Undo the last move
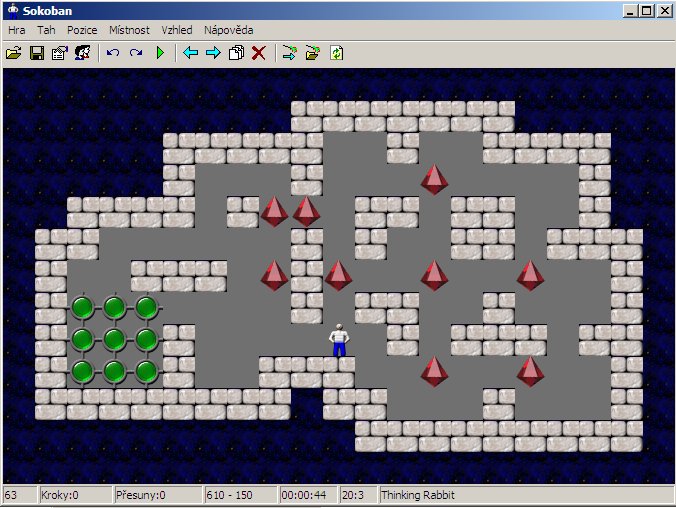676x508 pixels. pyautogui.click(x=113, y=53)
